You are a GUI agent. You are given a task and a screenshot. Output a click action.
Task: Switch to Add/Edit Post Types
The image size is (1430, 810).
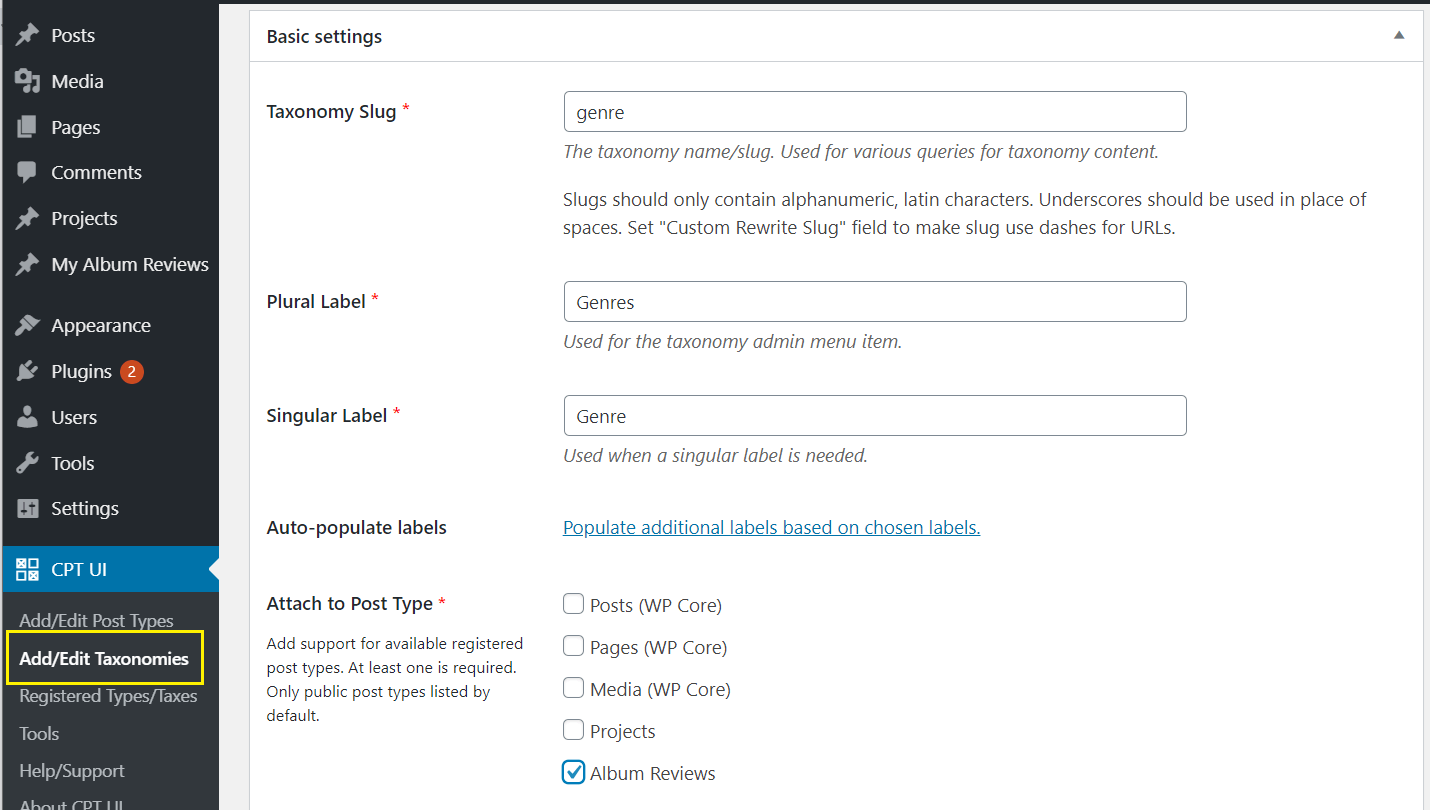[x=96, y=620]
